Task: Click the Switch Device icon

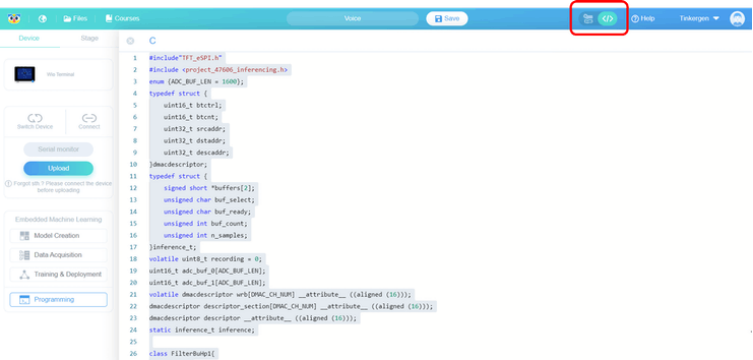Action: (x=35, y=118)
